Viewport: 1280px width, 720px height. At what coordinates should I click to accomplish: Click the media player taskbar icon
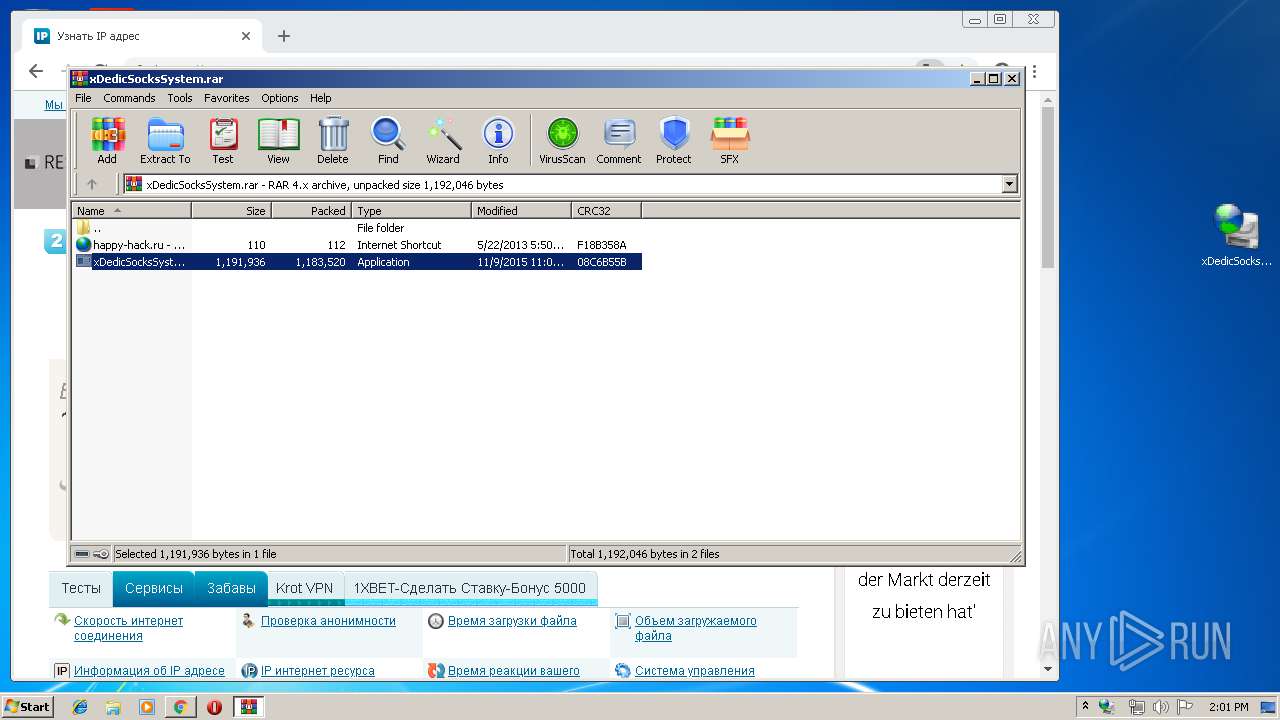pyautogui.click(x=147, y=707)
